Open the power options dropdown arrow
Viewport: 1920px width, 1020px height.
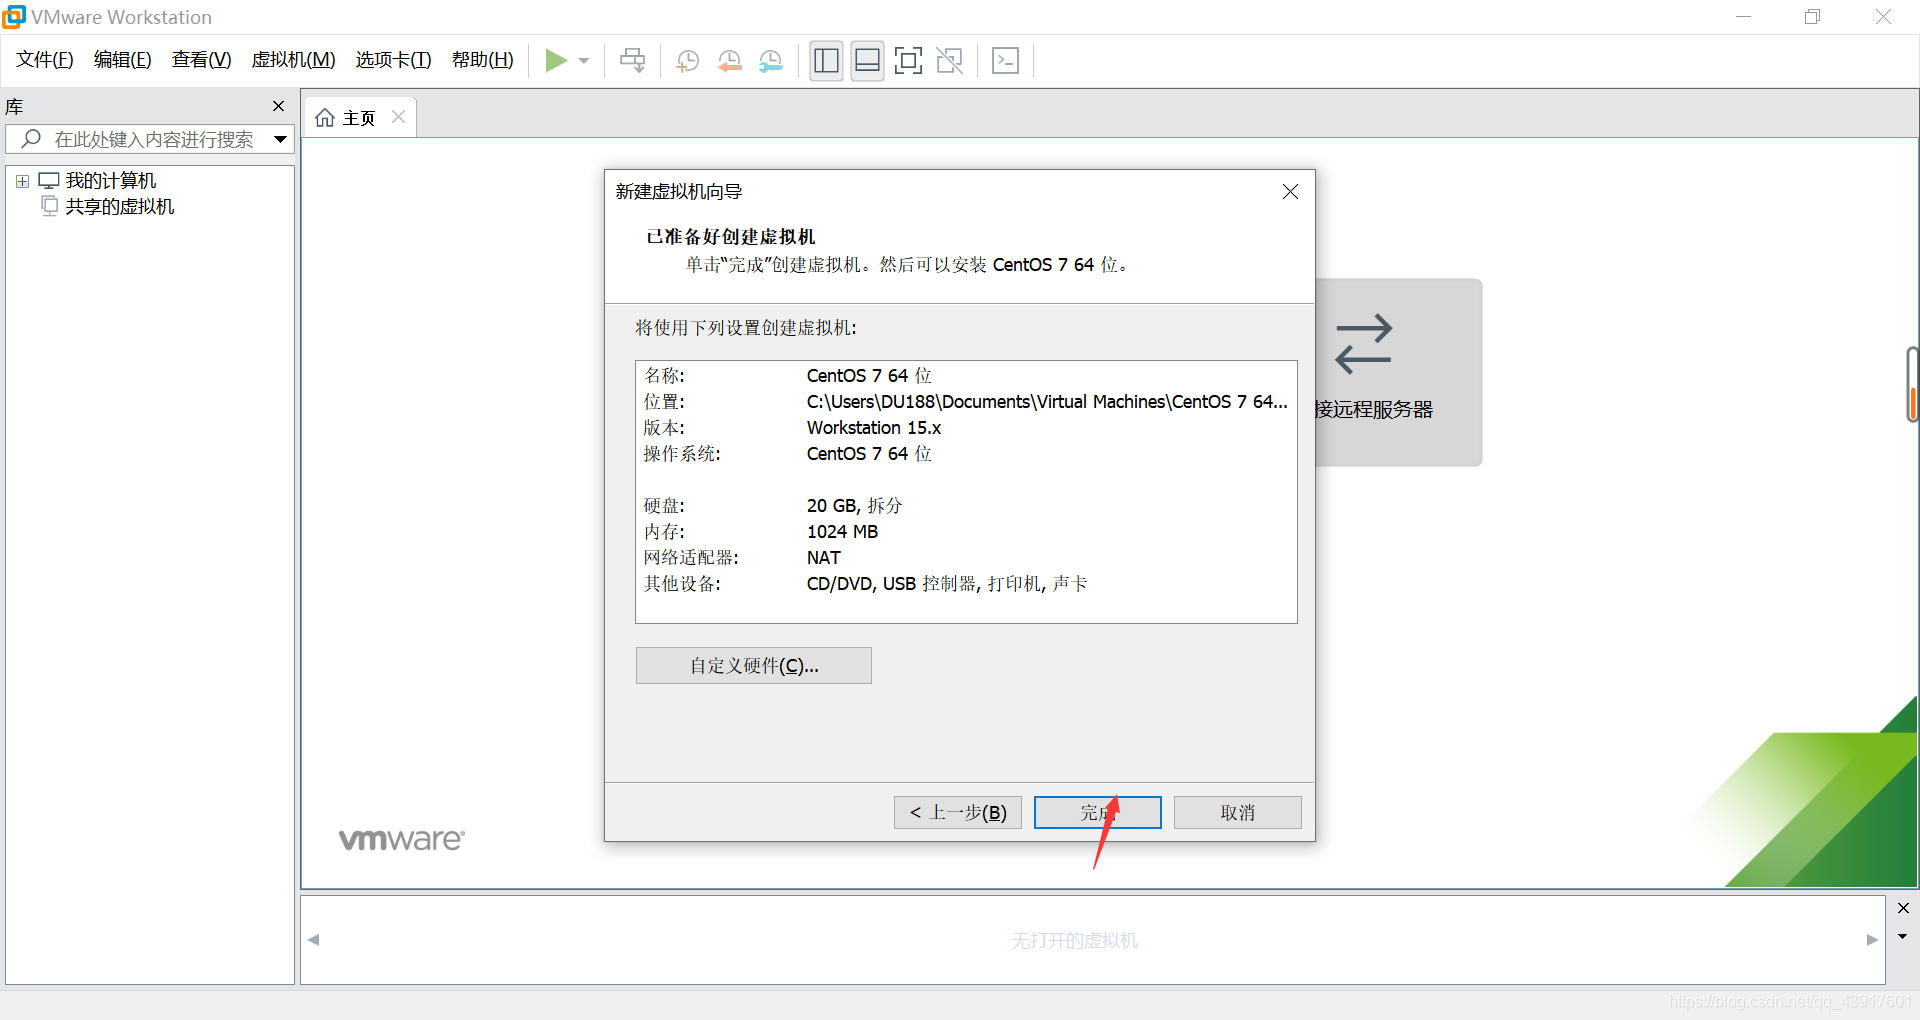click(x=584, y=61)
